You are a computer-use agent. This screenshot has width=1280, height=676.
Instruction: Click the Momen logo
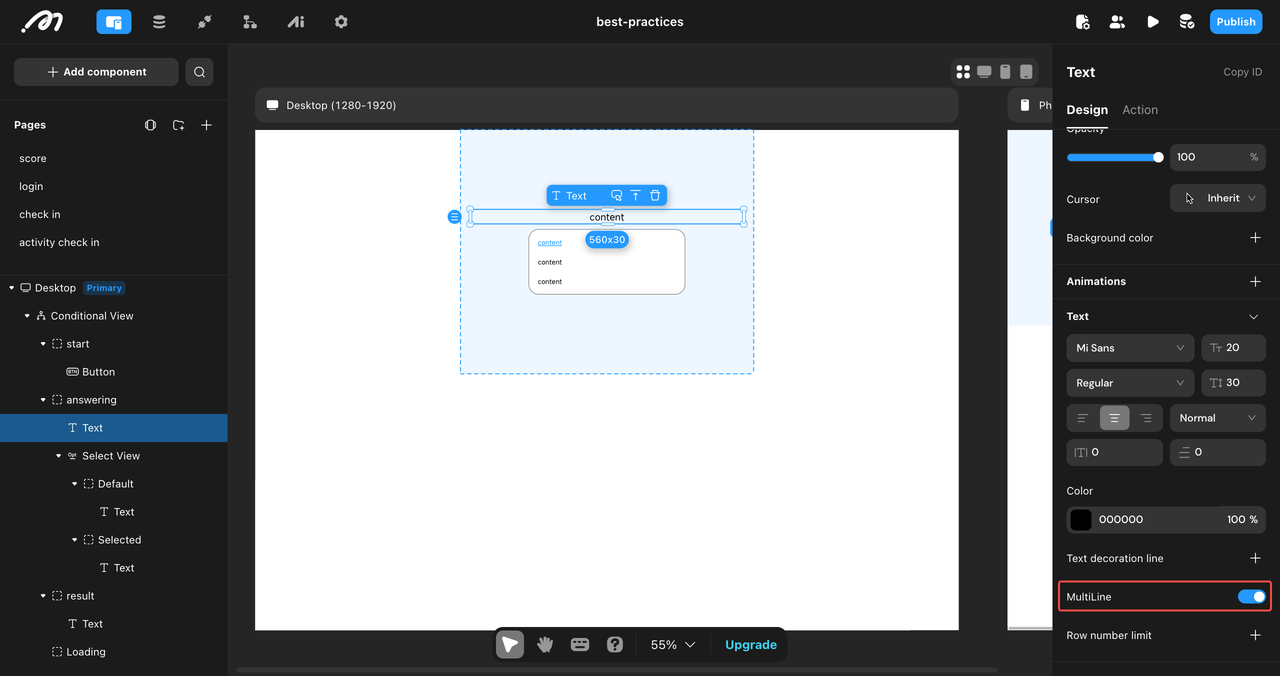pos(42,21)
